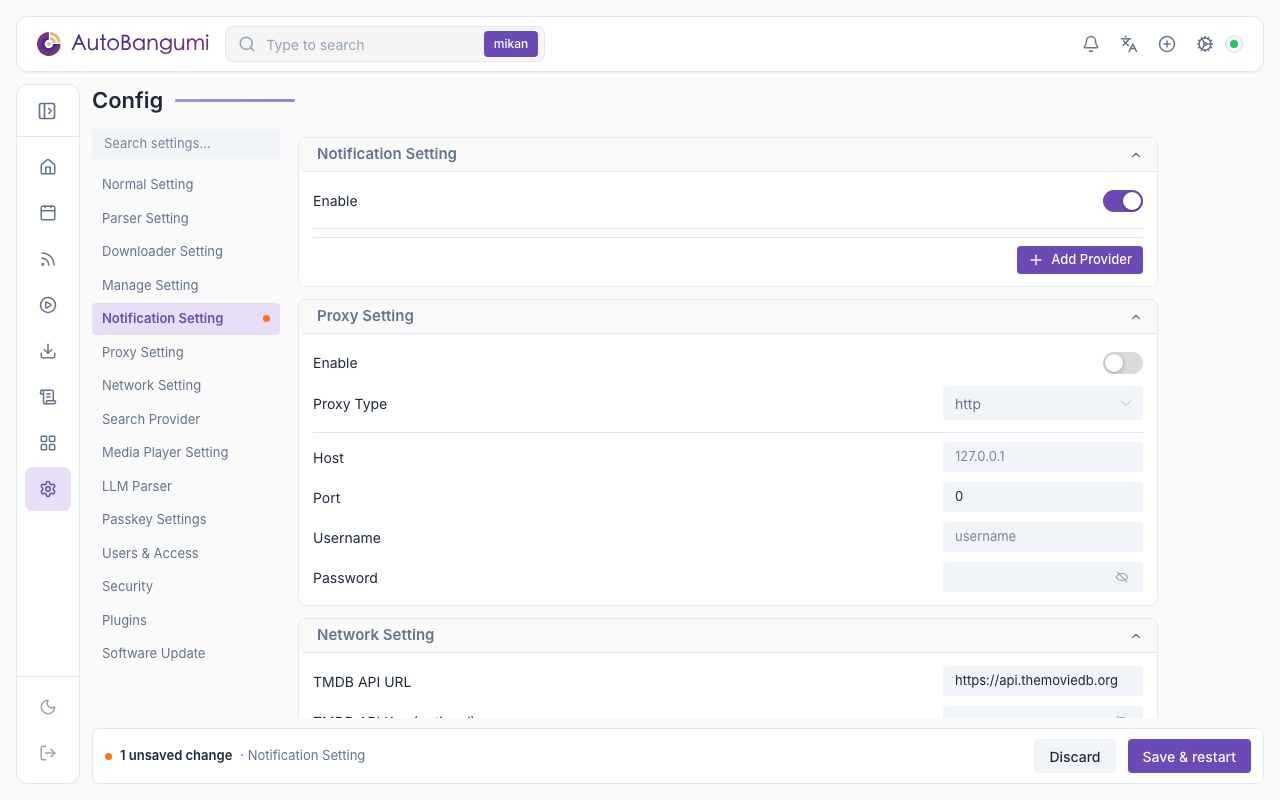Click the TMDB API URL field

(x=1043, y=681)
